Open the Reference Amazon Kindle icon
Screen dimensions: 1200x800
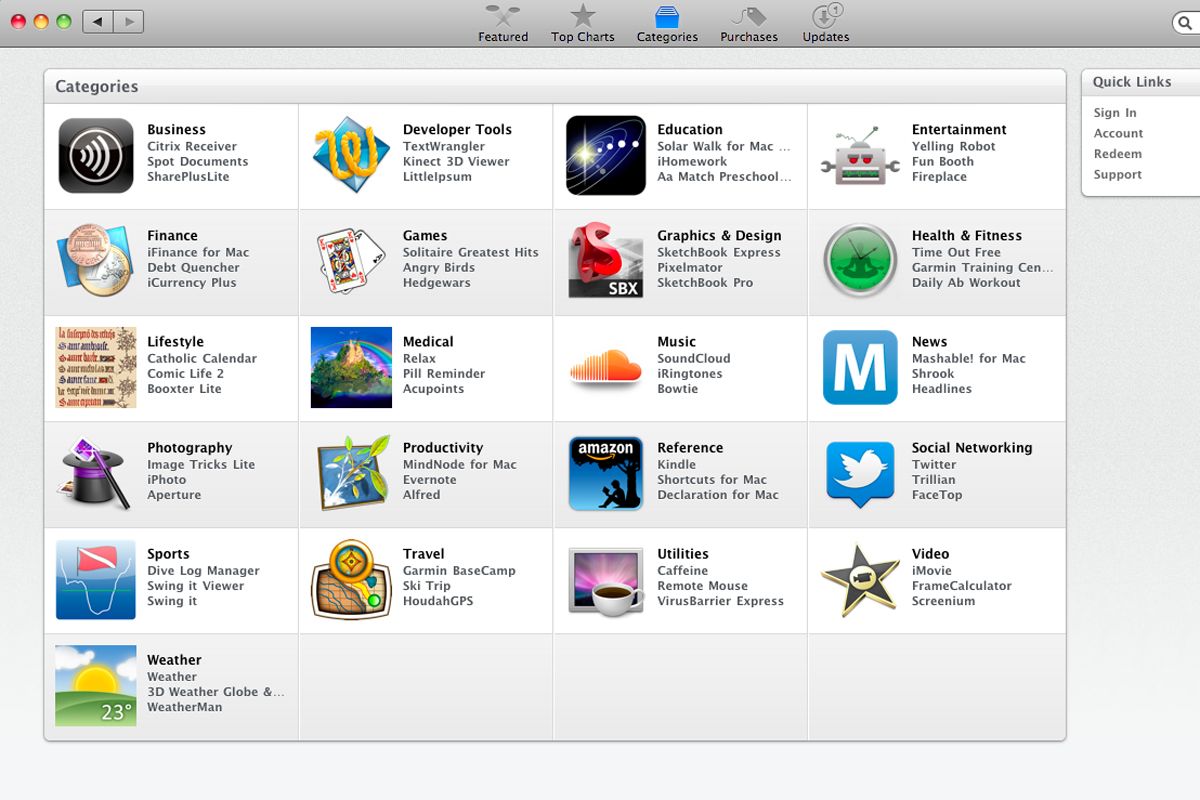606,473
